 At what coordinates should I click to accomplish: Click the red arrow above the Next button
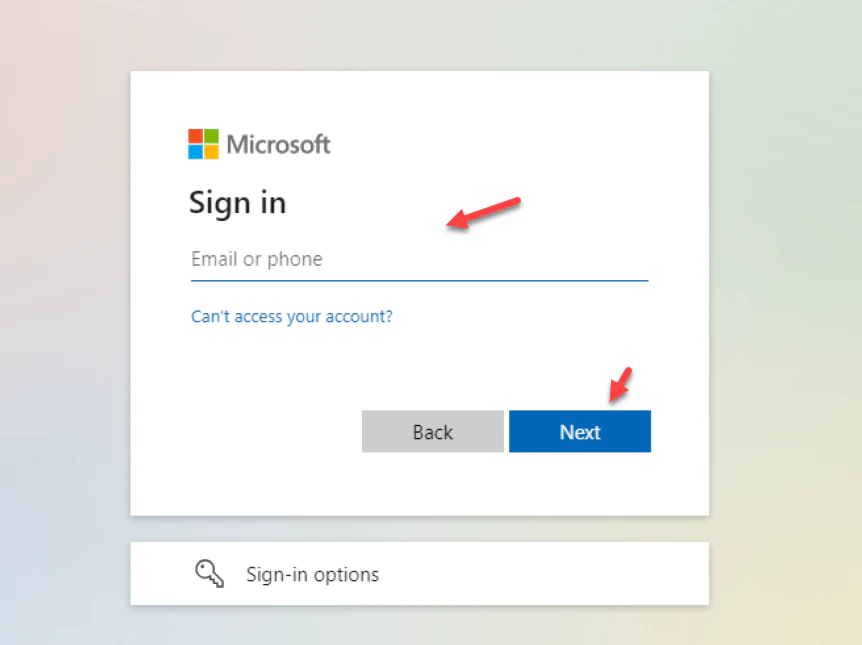[621, 384]
